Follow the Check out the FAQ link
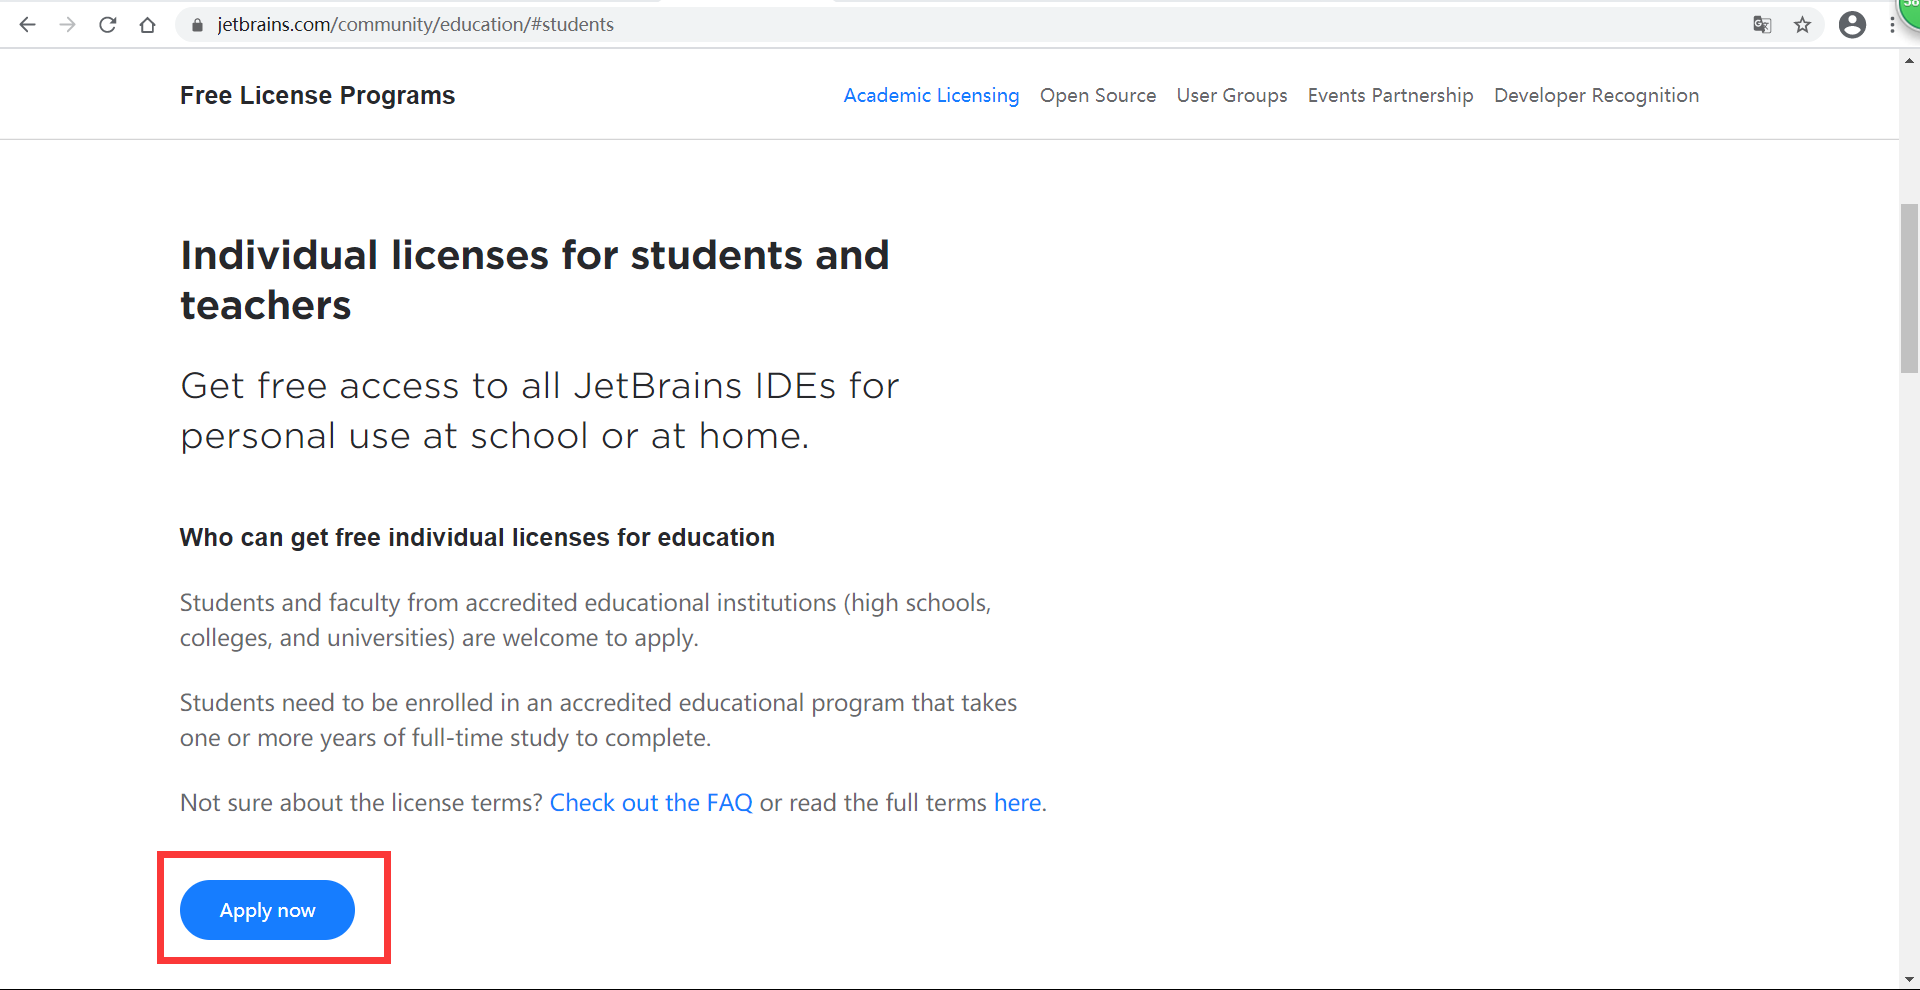The image size is (1920, 990). pos(651,803)
